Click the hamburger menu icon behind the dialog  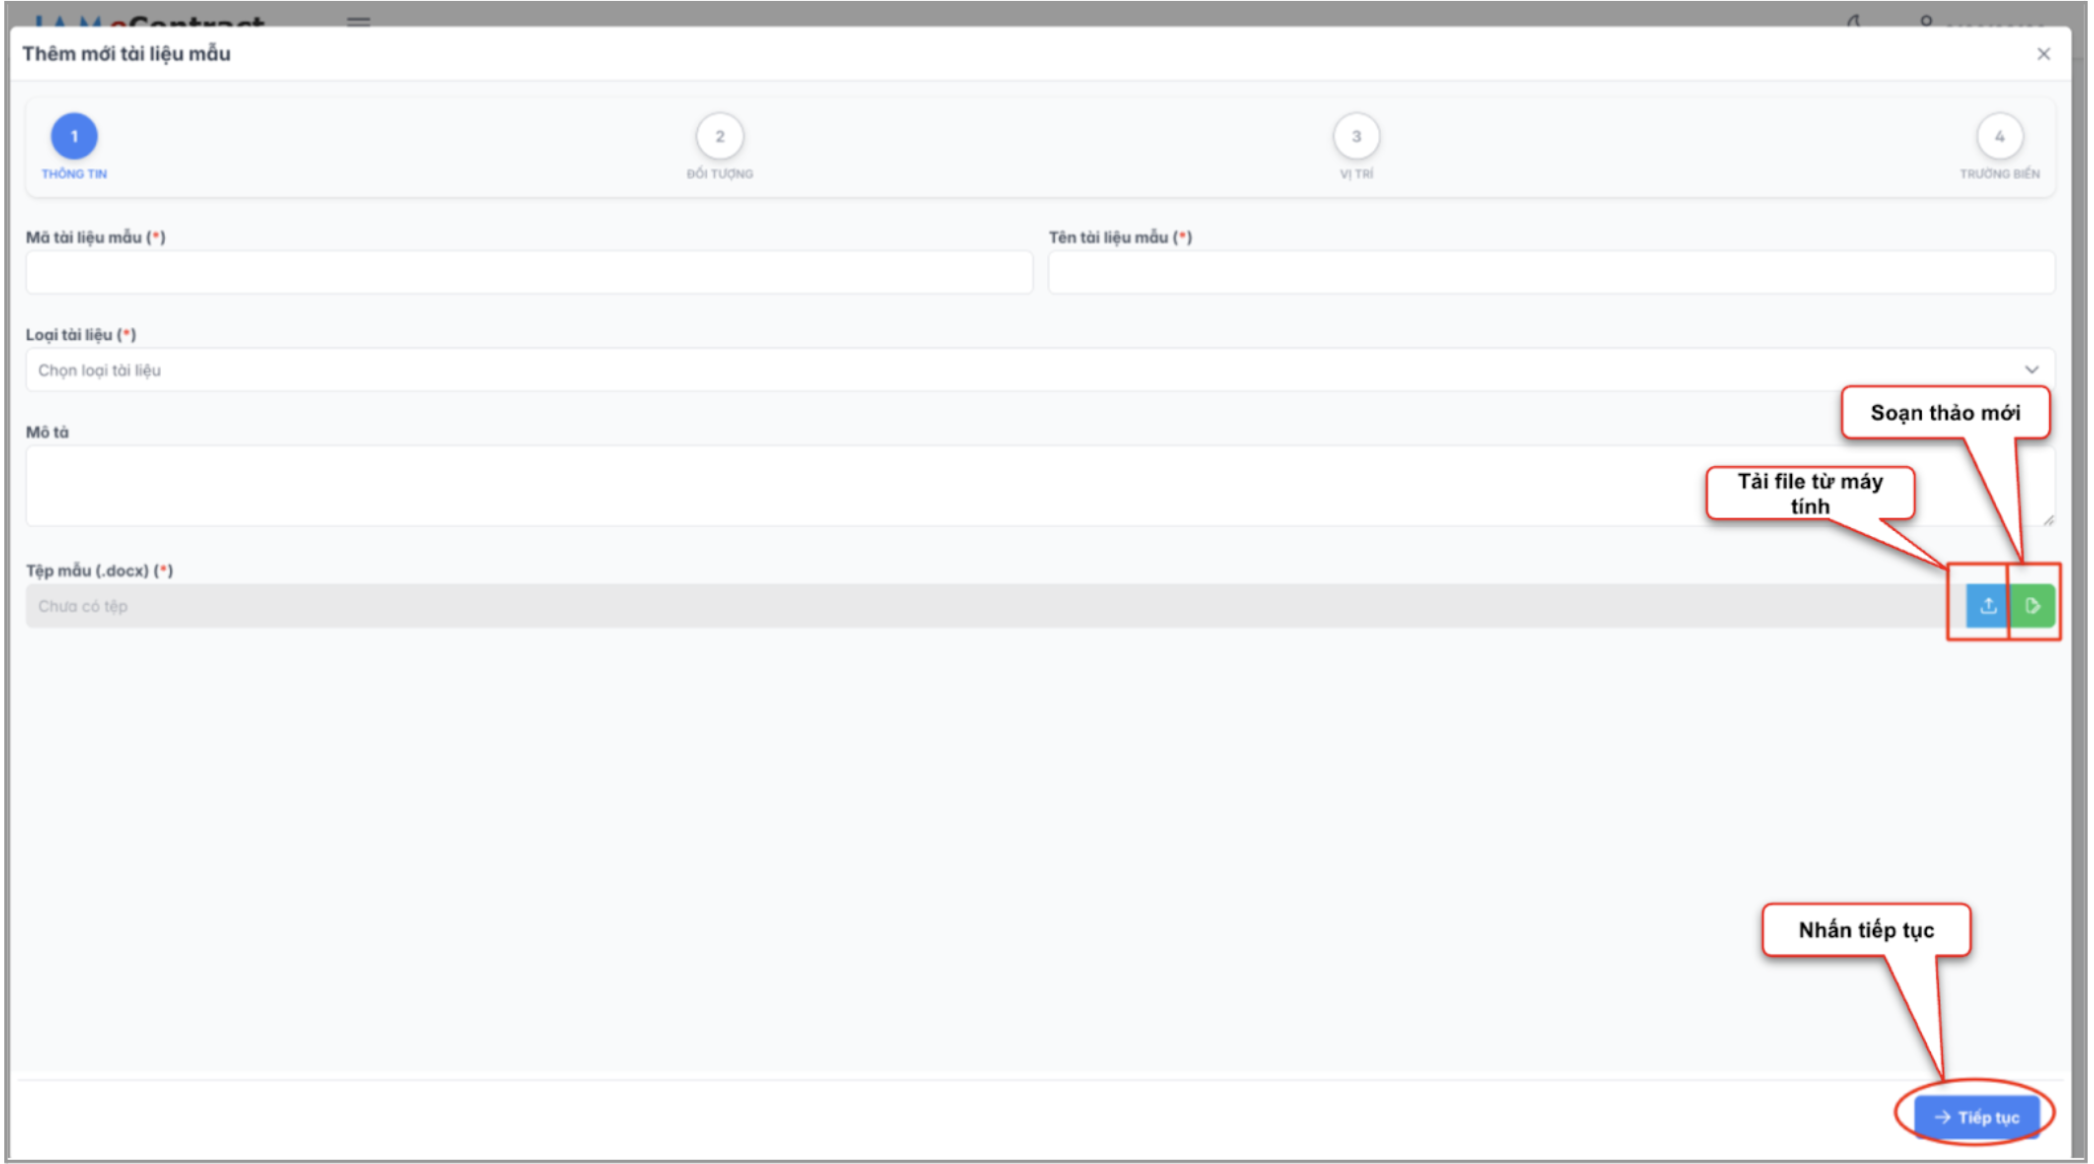(359, 20)
